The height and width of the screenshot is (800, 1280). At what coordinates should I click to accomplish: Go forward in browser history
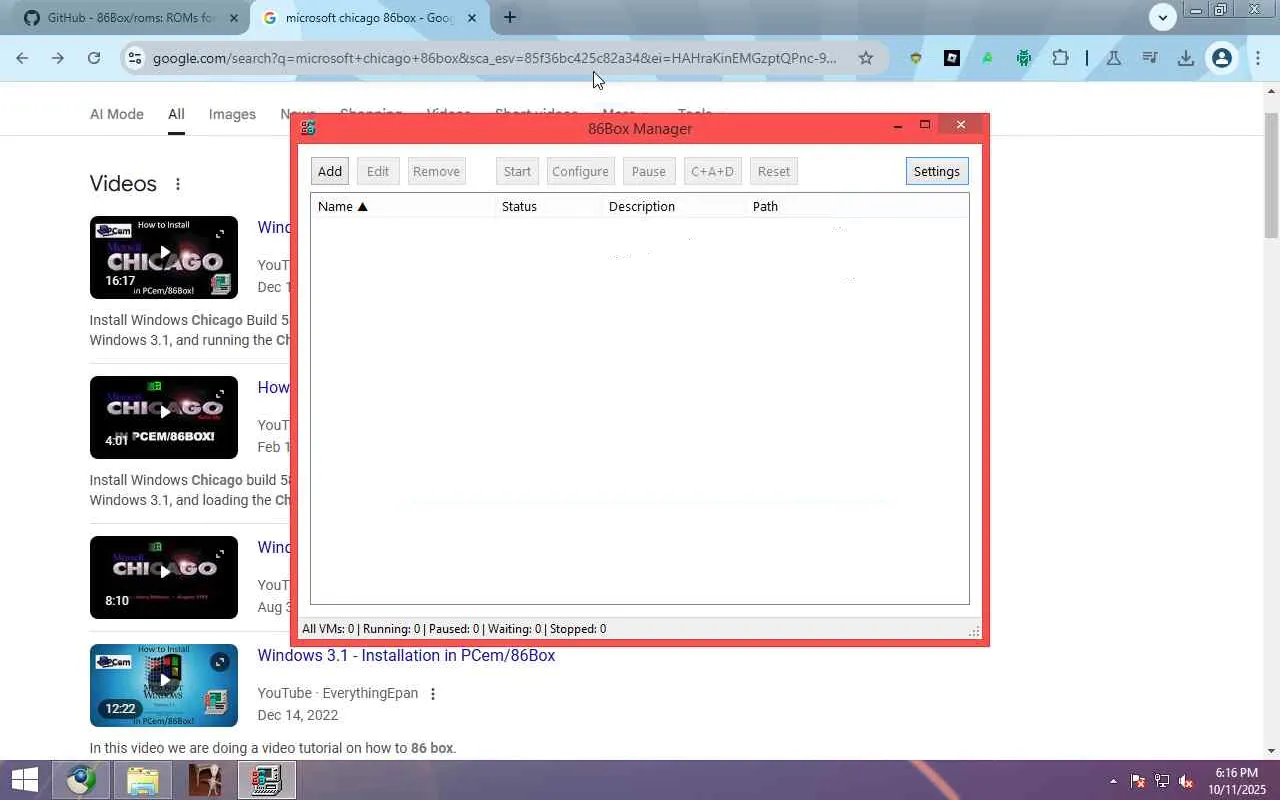tap(58, 58)
